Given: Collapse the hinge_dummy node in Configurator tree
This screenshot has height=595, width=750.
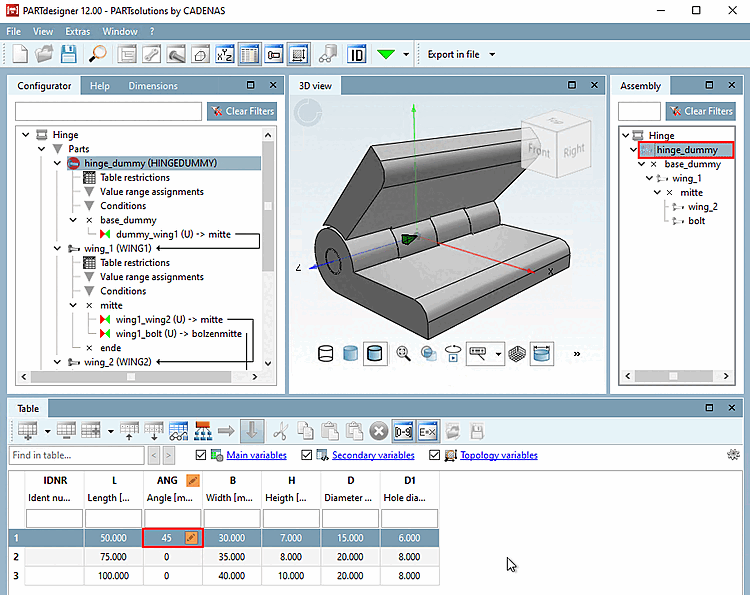Looking at the screenshot, I should pyautogui.click(x=57, y=163).
